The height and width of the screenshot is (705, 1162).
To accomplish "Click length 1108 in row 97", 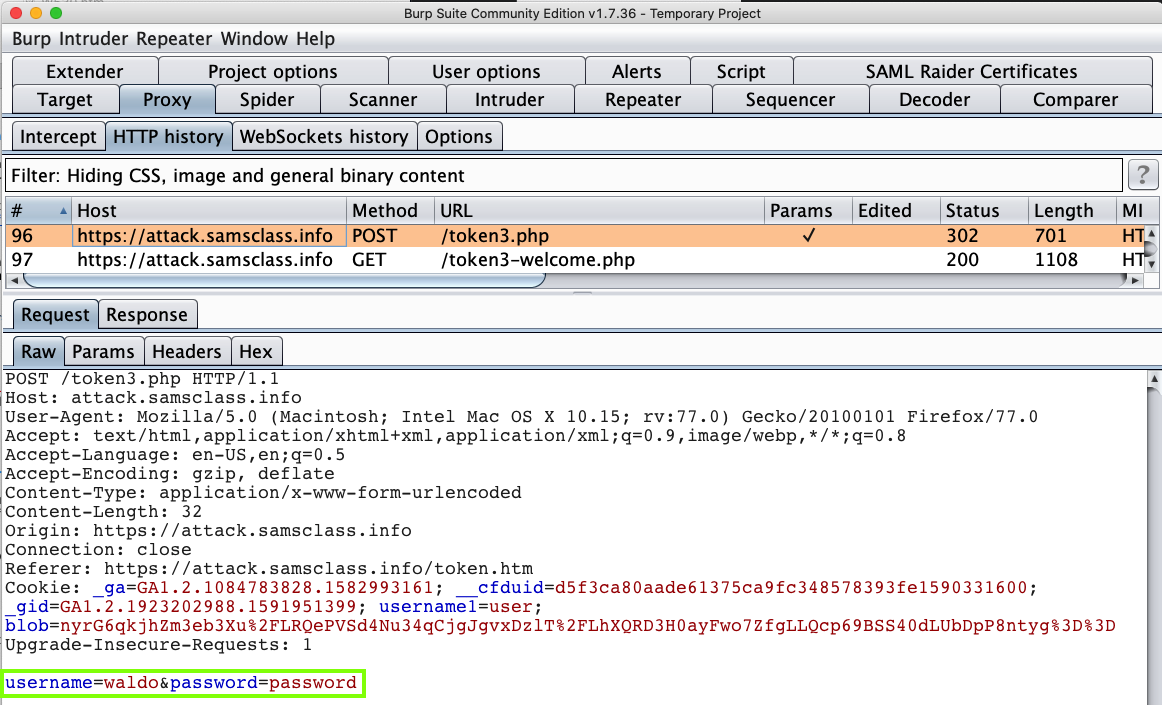I will [x=1056, y=260].
